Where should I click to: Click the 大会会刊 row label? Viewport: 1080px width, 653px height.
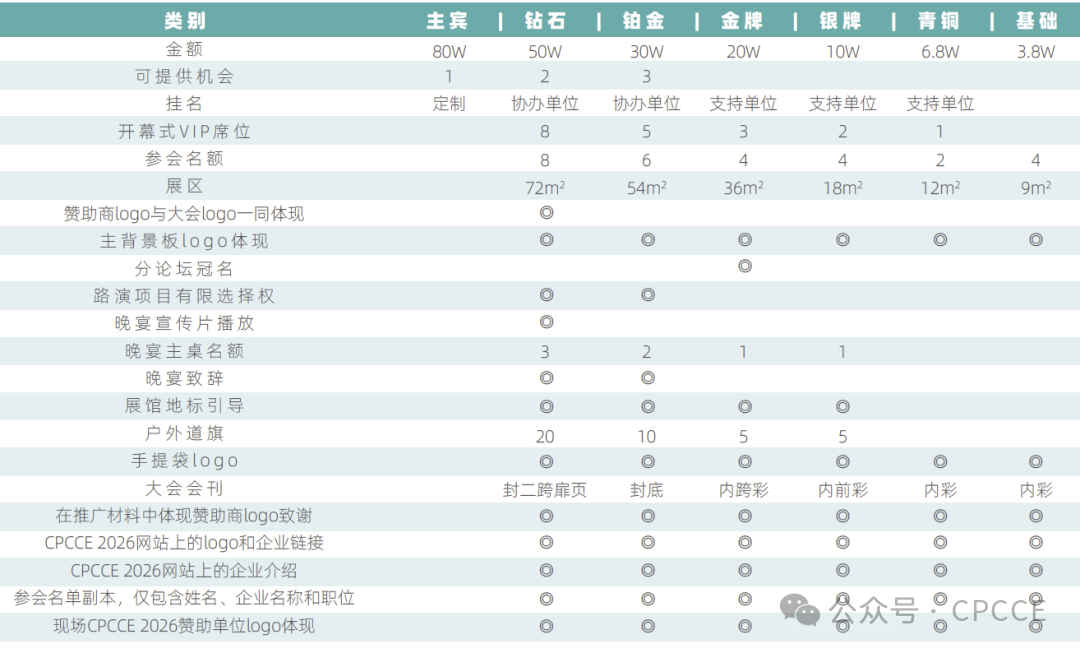[x=184, y=488]
